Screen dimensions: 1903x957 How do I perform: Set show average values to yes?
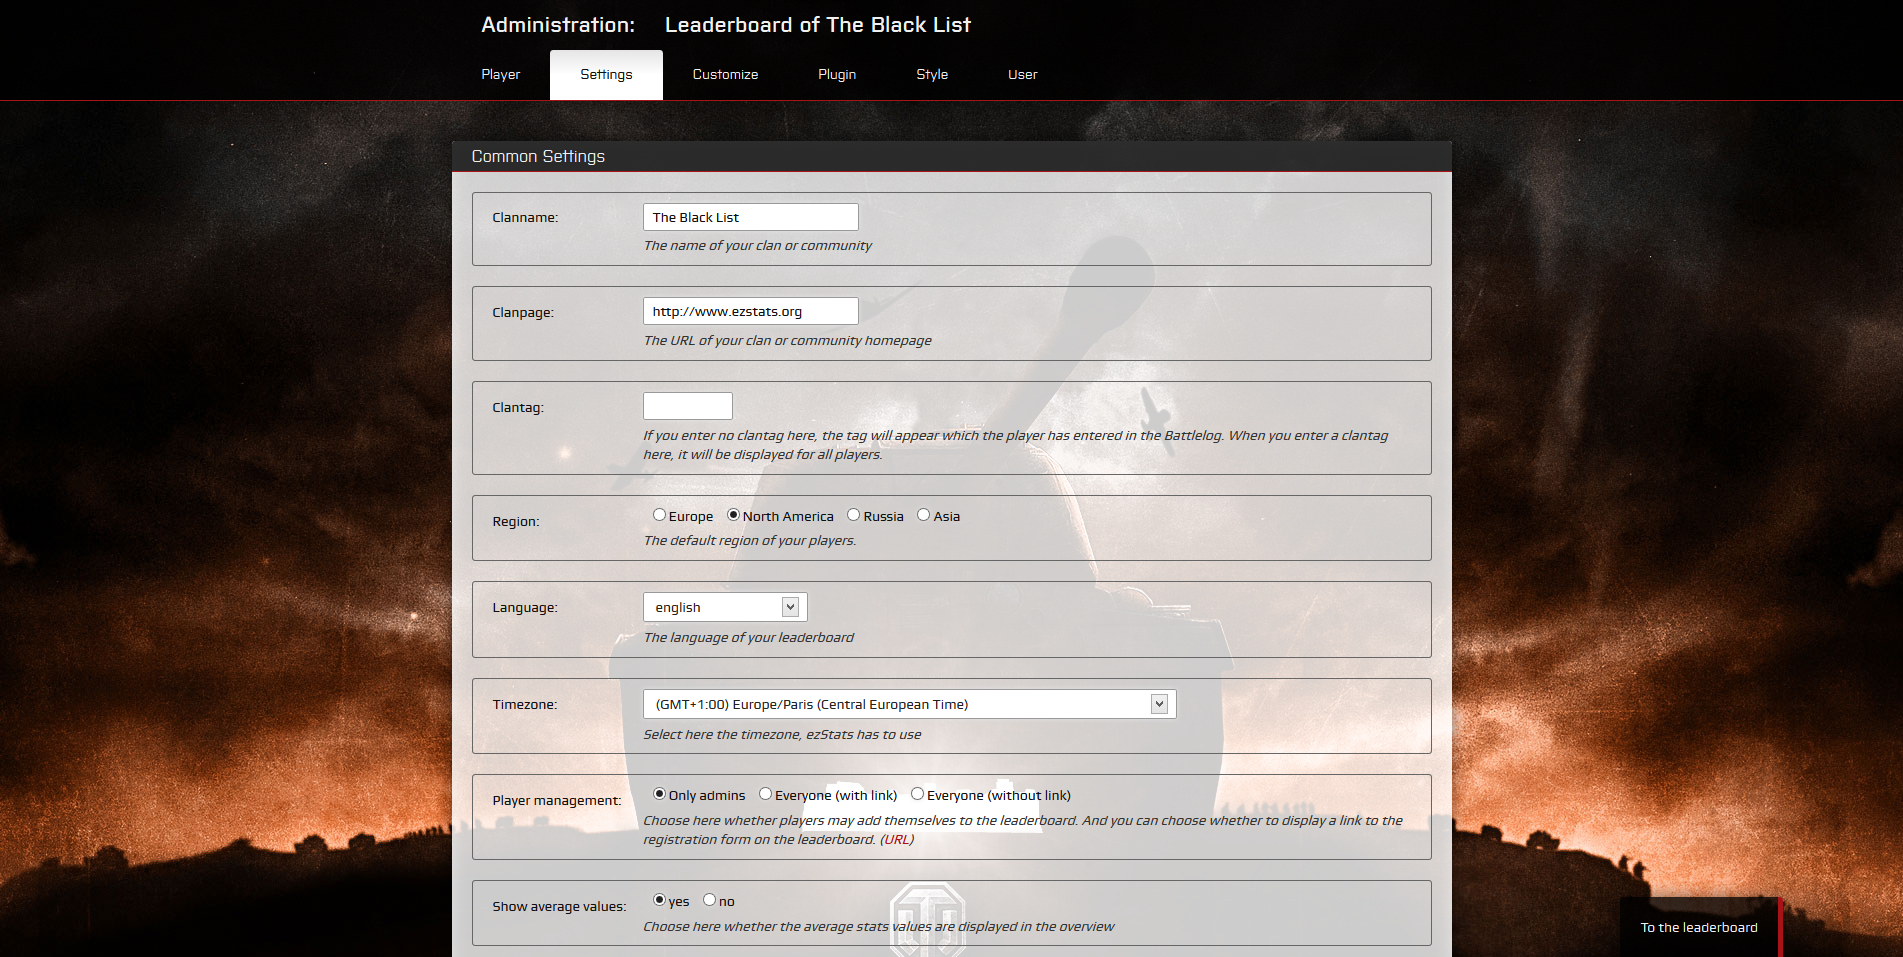pyautogui.click(x=659, y=899)
